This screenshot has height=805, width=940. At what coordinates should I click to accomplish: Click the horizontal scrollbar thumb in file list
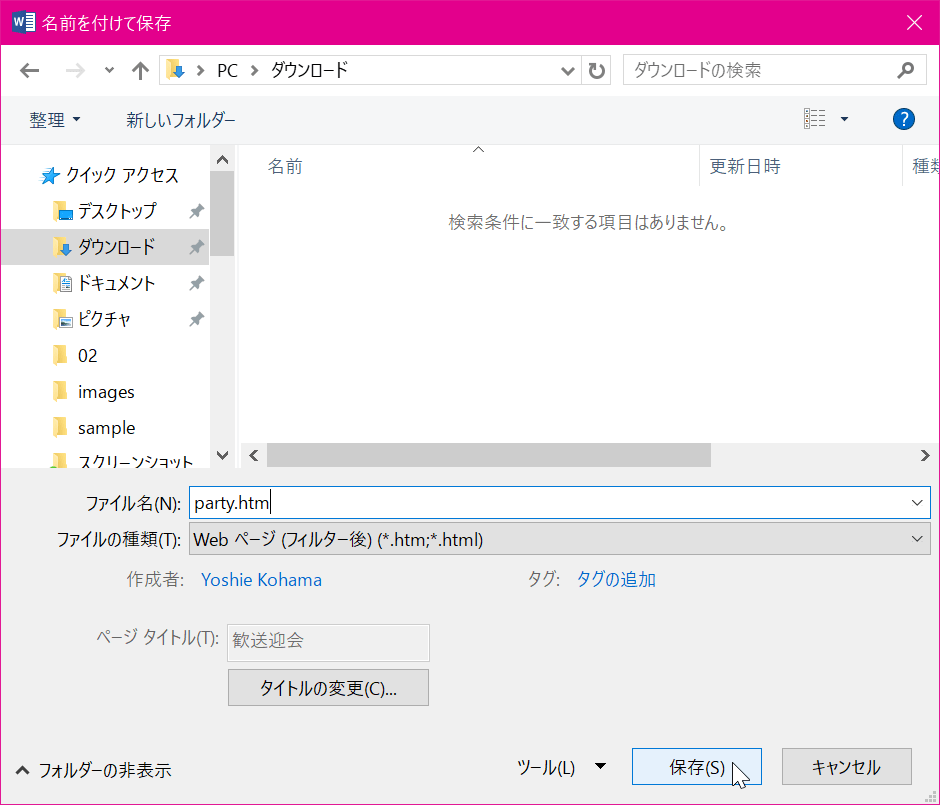click(x=489, y=456)
